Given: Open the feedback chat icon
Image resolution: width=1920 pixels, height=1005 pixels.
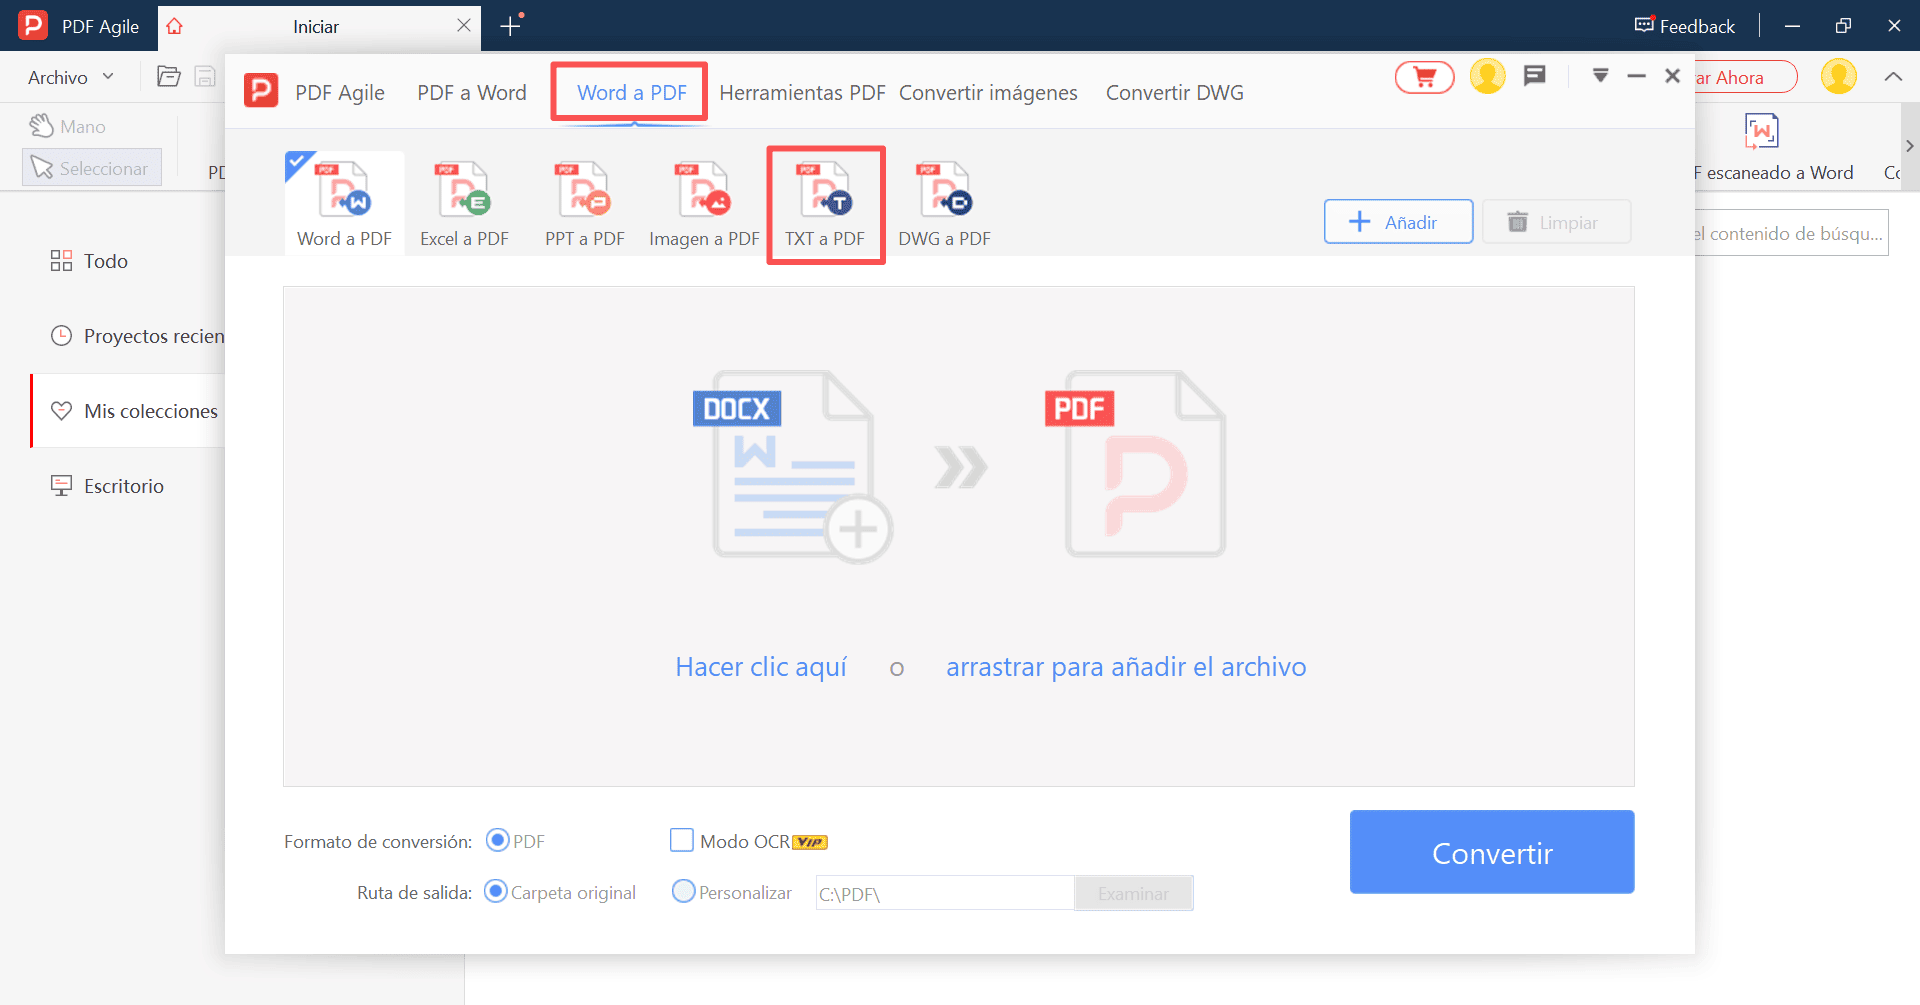Looking at the screenshot, I should click(1535, 75).
